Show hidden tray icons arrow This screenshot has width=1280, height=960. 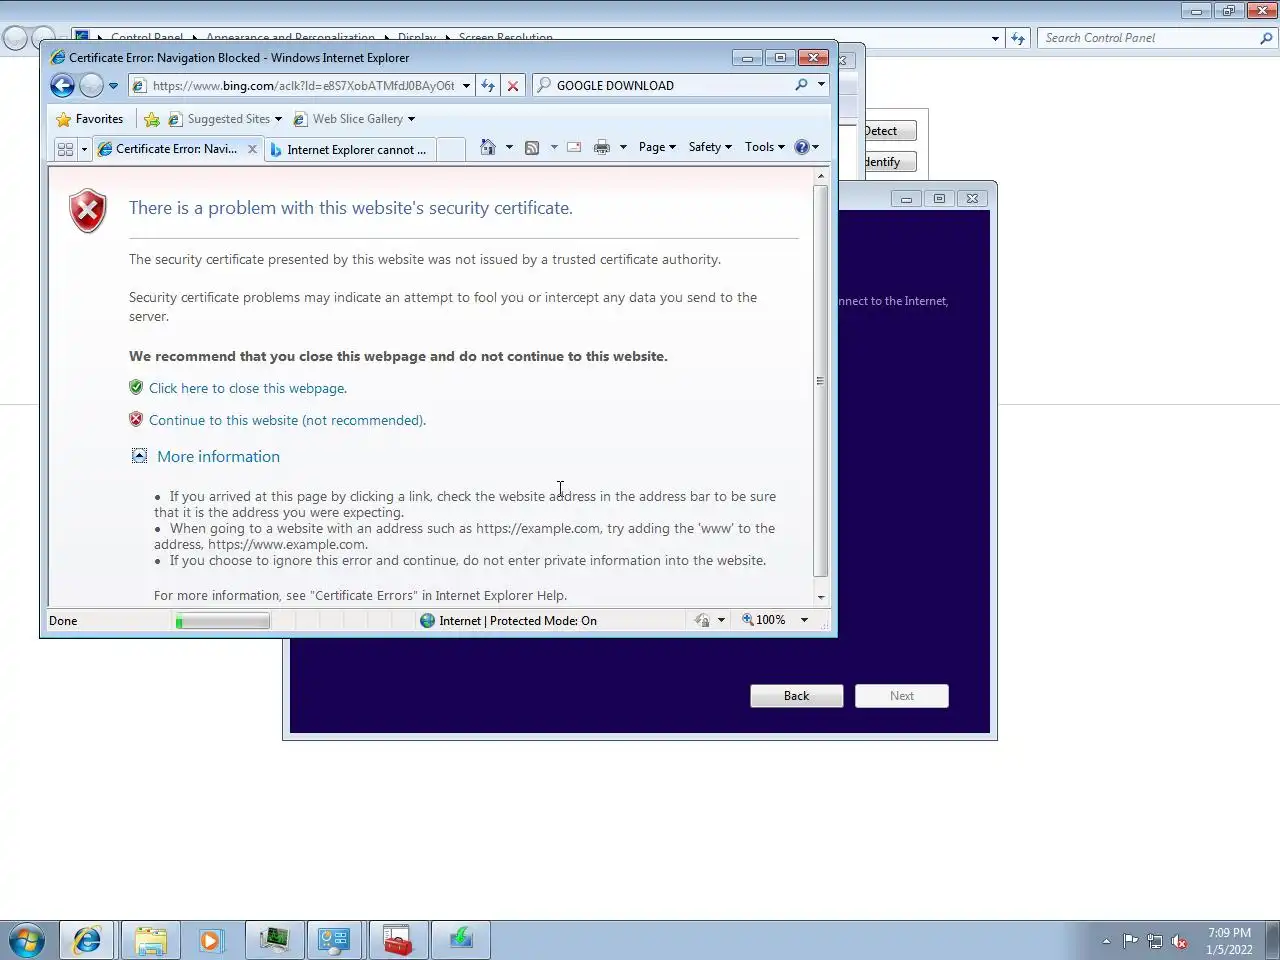coord(1106,941)
